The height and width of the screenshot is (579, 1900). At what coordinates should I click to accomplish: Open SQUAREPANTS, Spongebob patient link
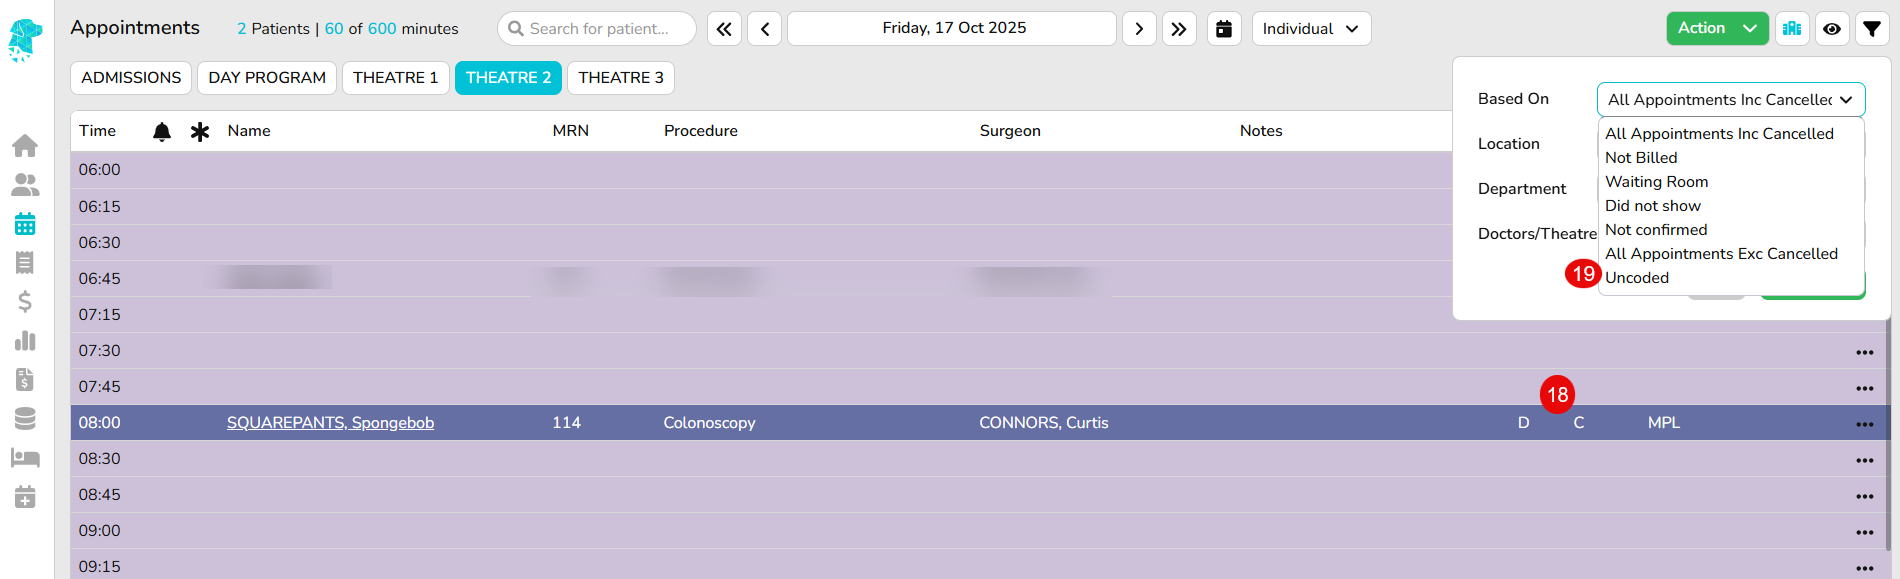pos(330,423)
